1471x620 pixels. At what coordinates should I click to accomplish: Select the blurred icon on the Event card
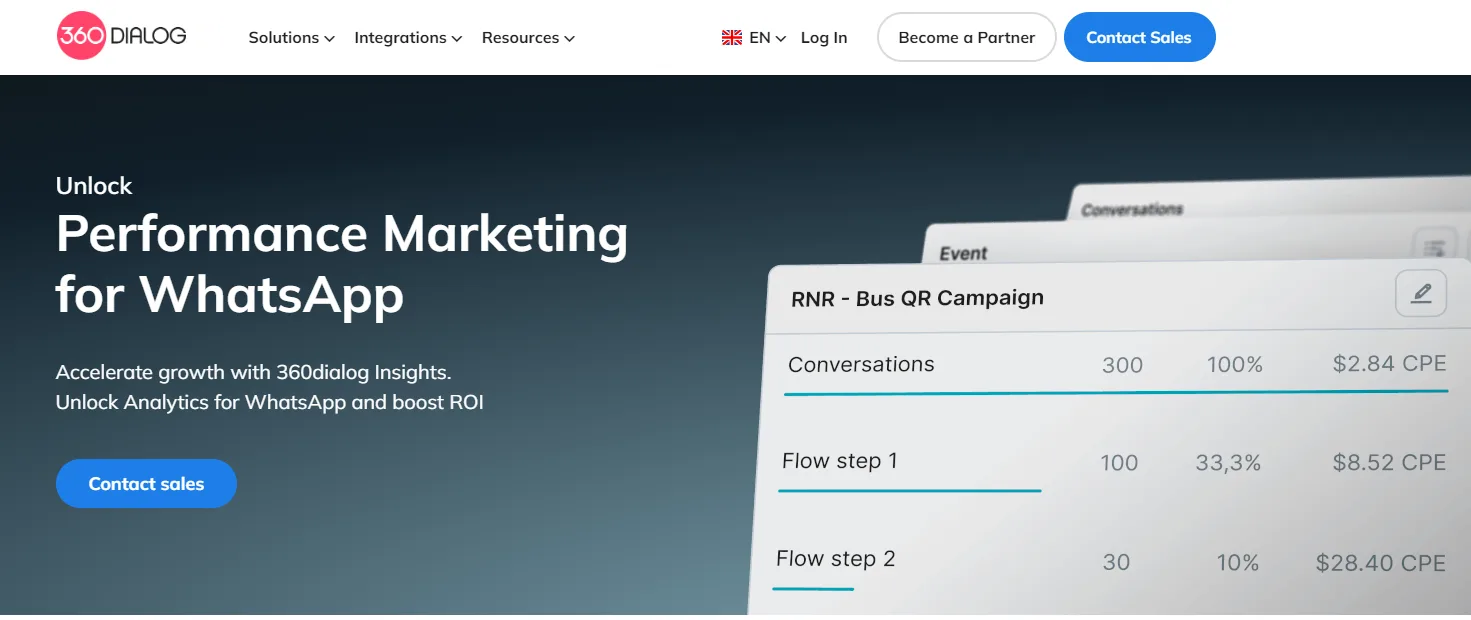[x=1432, y=245]
